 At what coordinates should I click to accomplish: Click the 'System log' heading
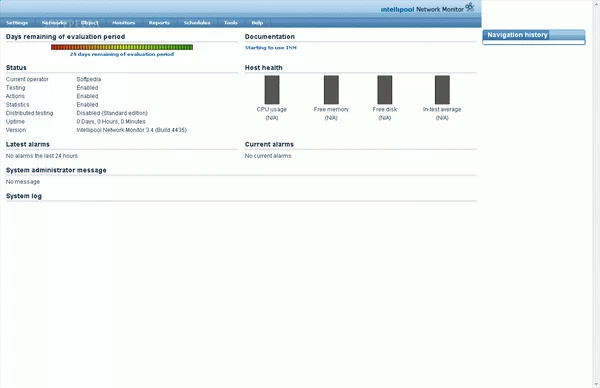tap(24, 196)
